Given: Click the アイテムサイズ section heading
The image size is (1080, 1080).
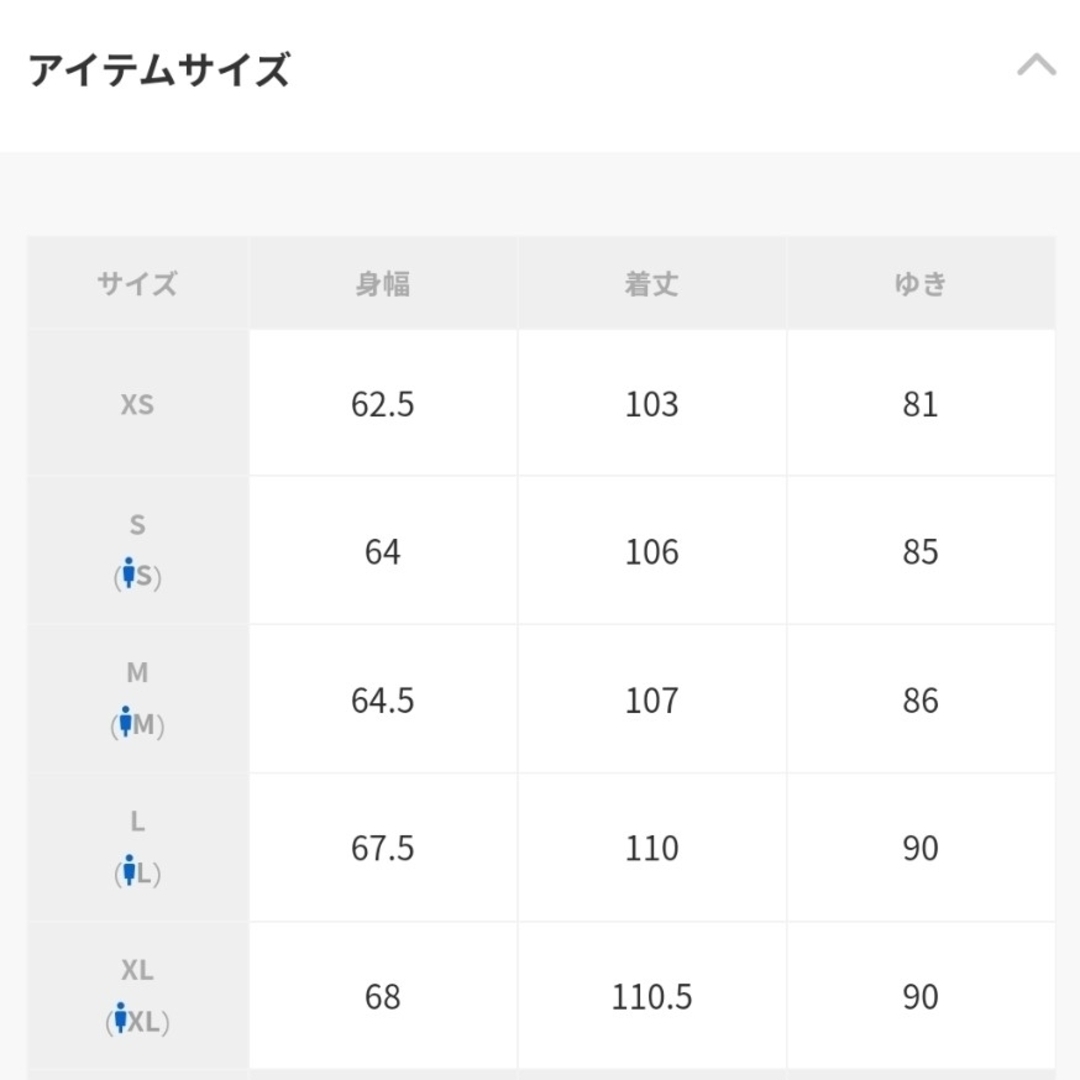Looking at the screenshot, I should coord(159,70).
